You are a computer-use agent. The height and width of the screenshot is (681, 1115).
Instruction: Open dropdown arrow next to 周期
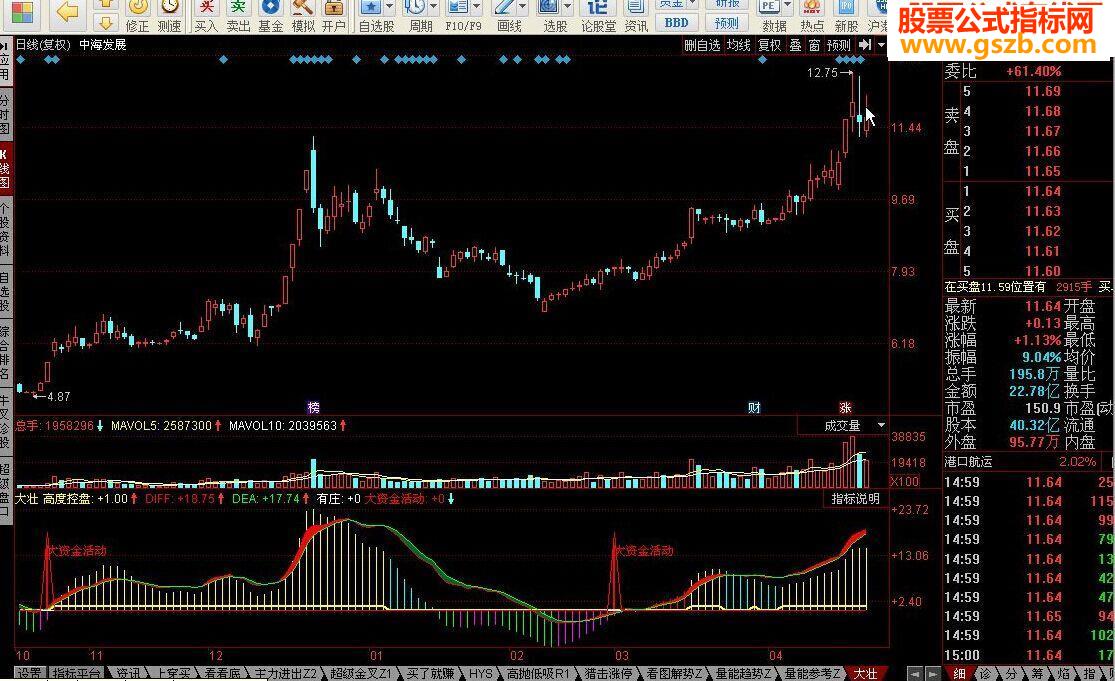tap(433, 7)
